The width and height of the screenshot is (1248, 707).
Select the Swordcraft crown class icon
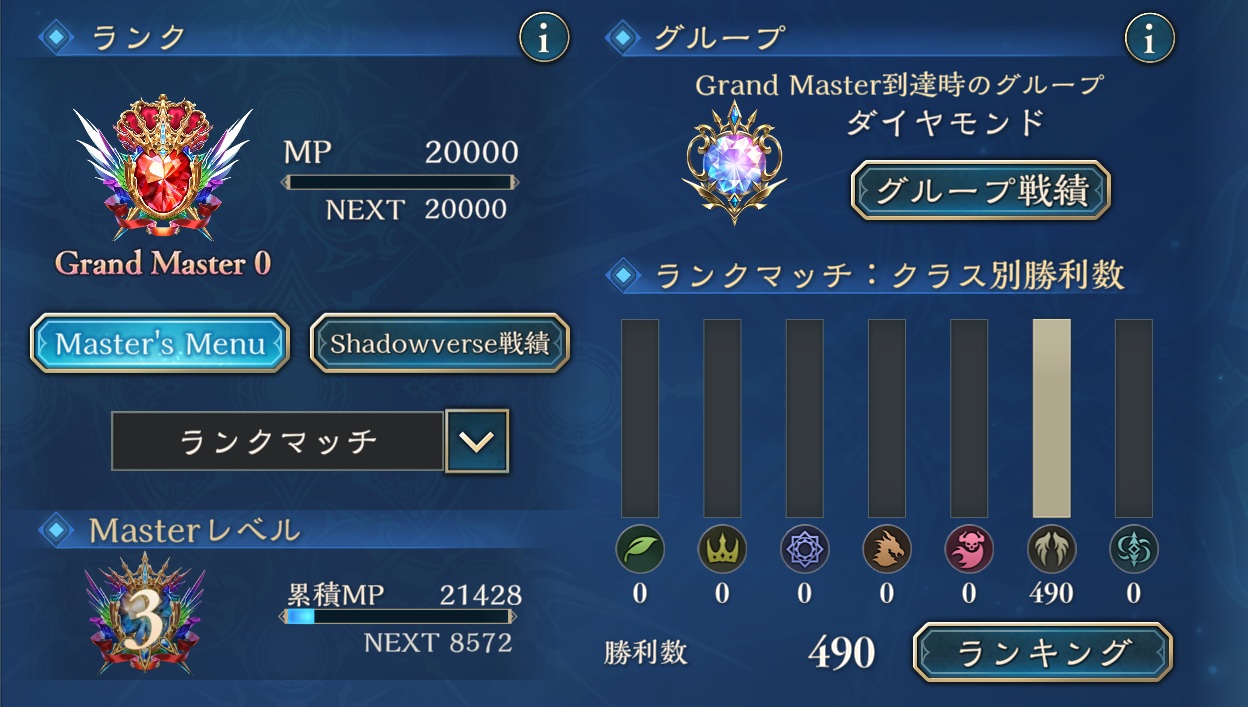tap(722, 549)
